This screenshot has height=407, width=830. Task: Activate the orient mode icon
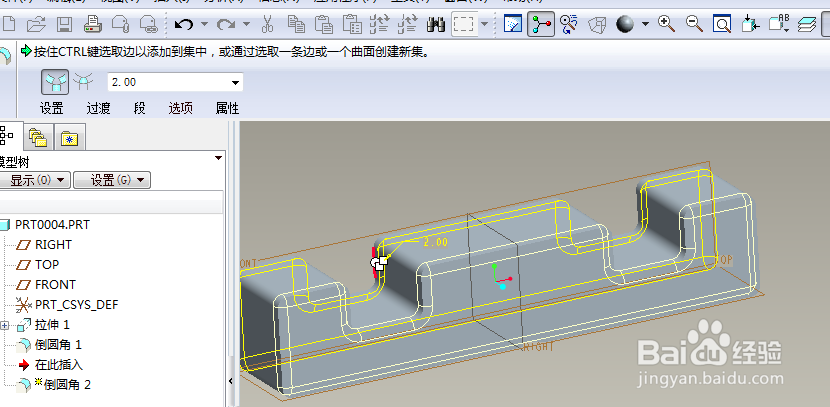pyautogui.click(x=569, y=24)
